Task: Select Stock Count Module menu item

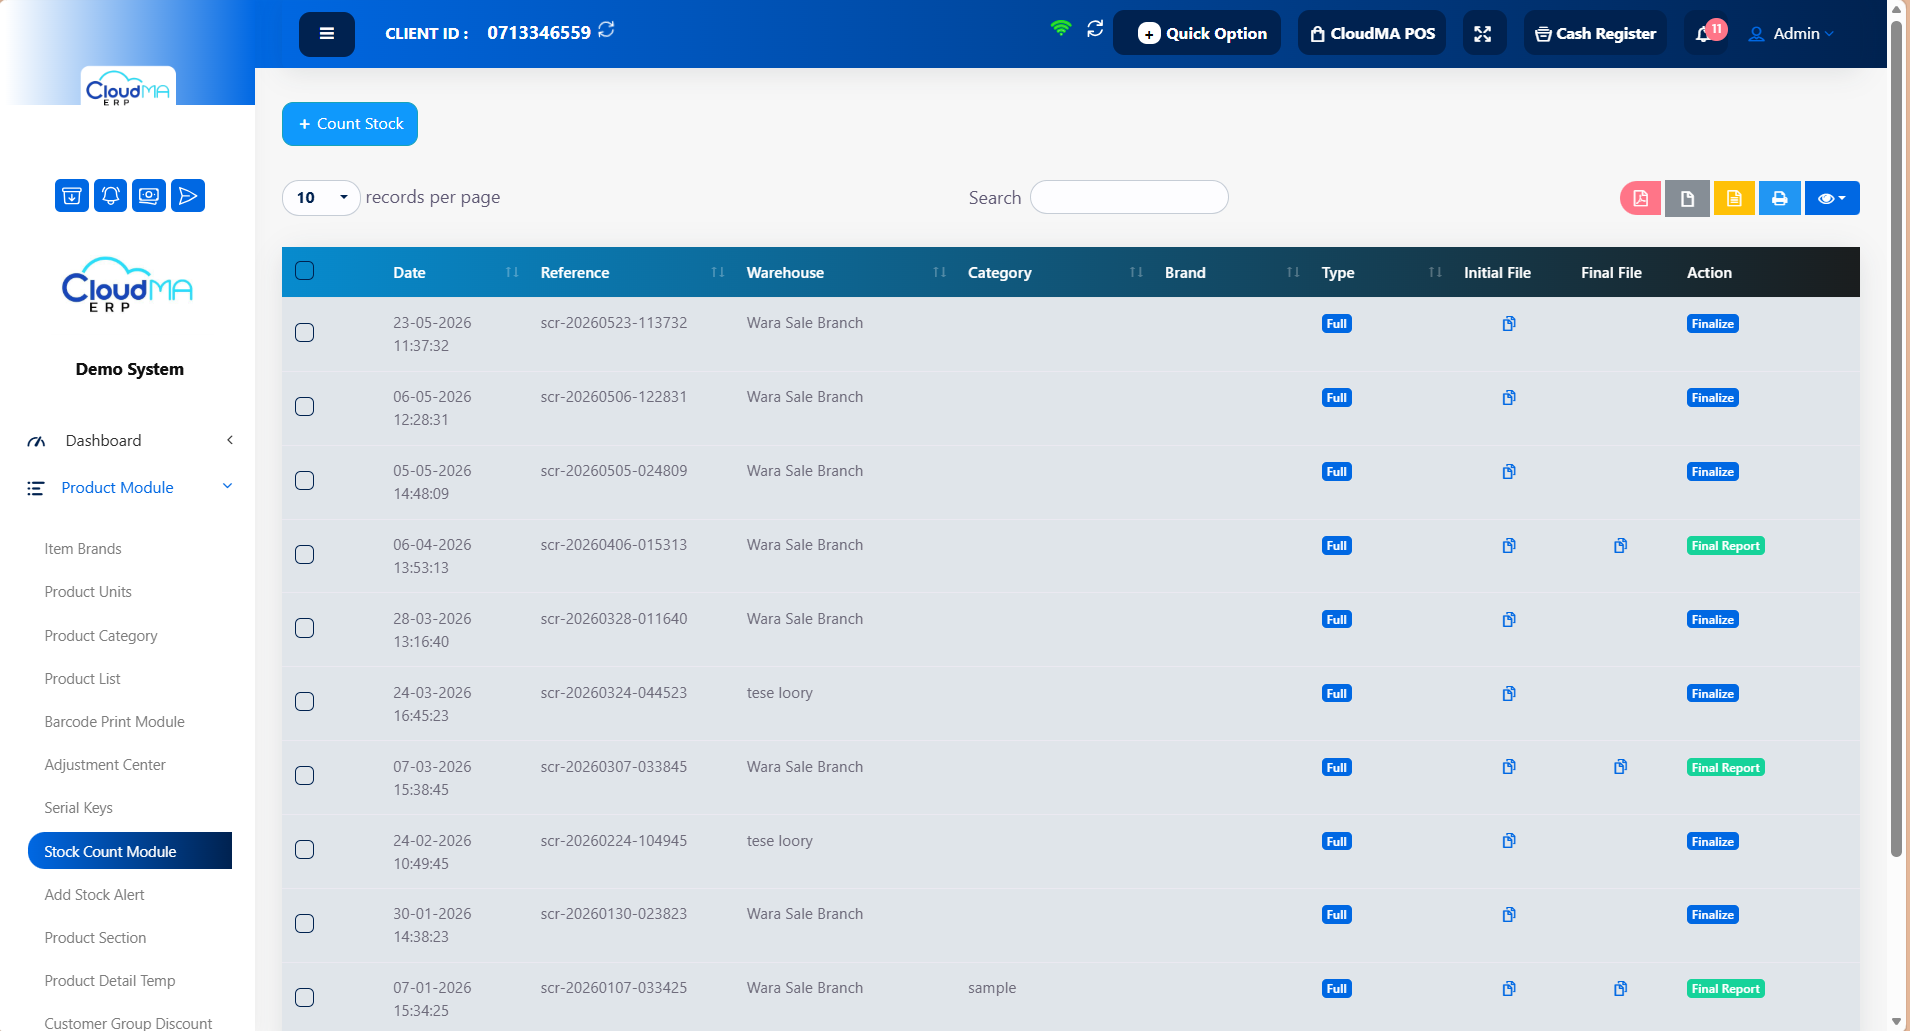Action: point(130,851)
